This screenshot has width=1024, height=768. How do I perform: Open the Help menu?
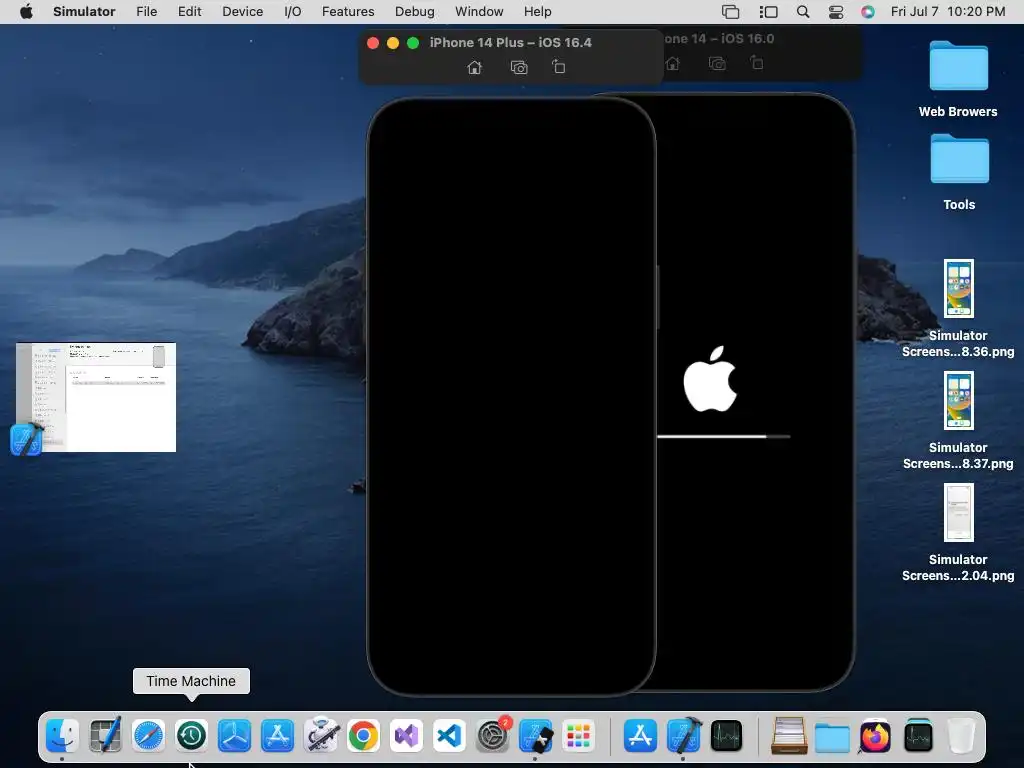tap(537, 12)
